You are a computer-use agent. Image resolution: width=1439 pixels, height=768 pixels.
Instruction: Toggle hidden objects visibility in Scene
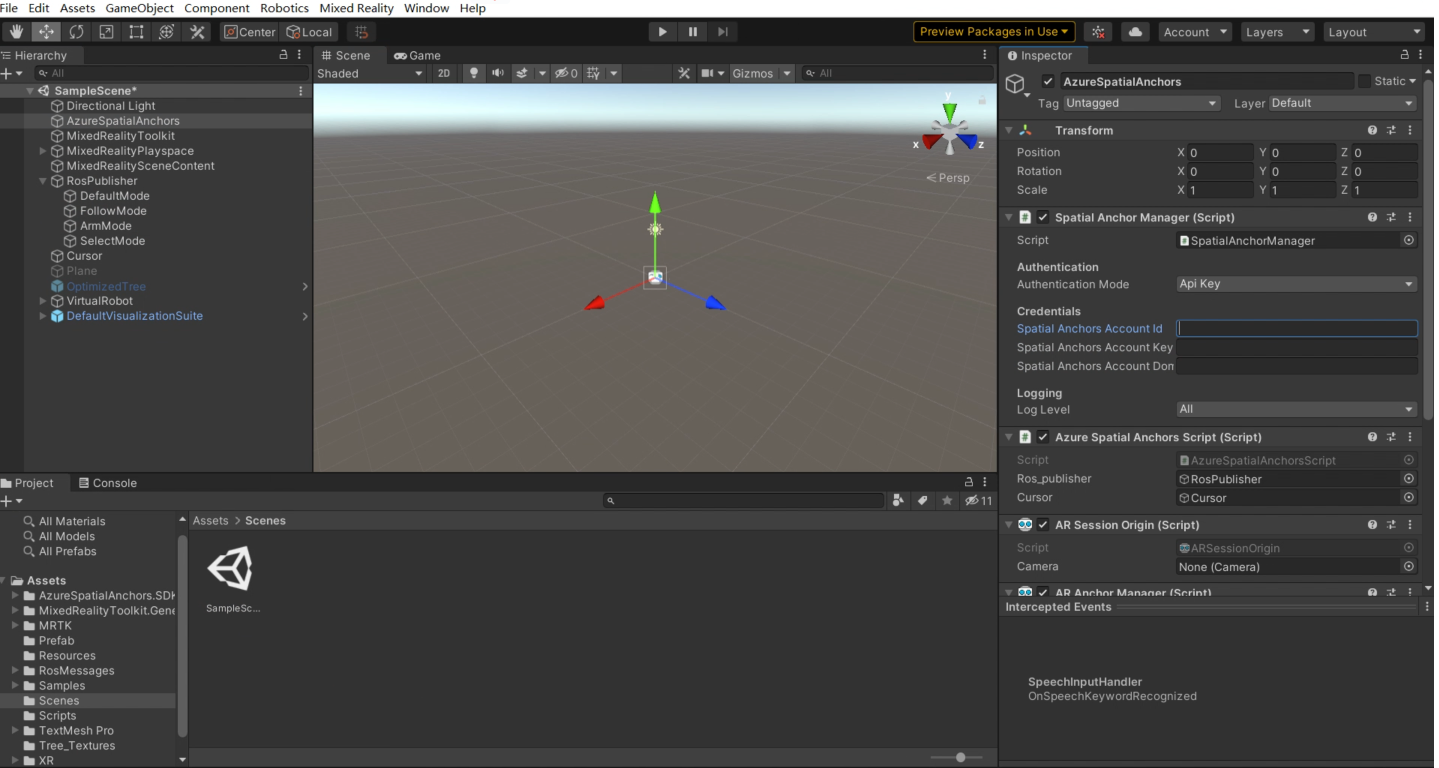567,73
